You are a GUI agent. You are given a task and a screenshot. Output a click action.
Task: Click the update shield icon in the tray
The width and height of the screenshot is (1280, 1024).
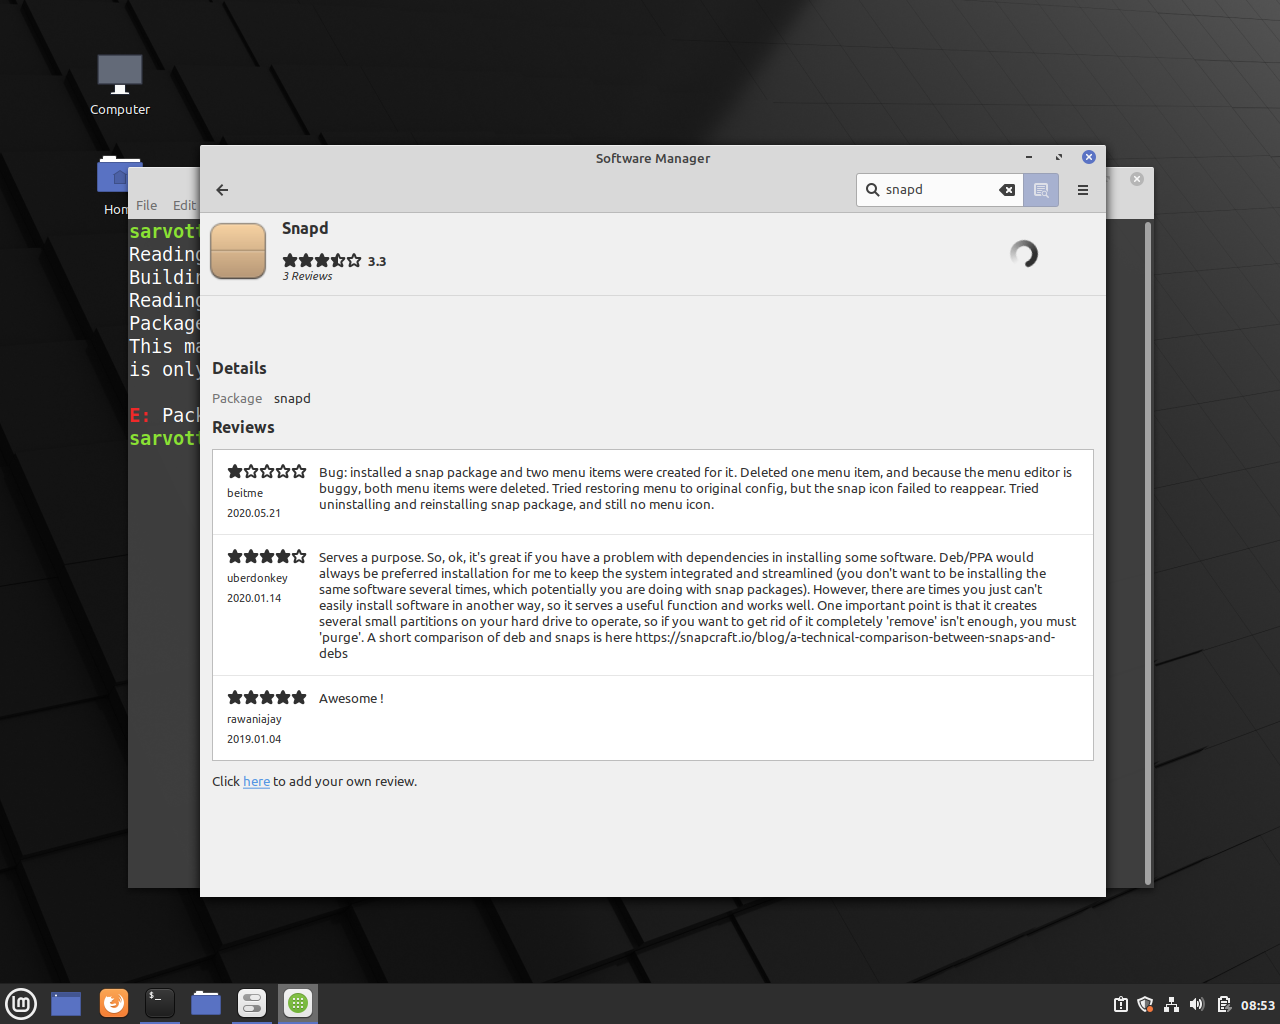pos(1144,1004)
